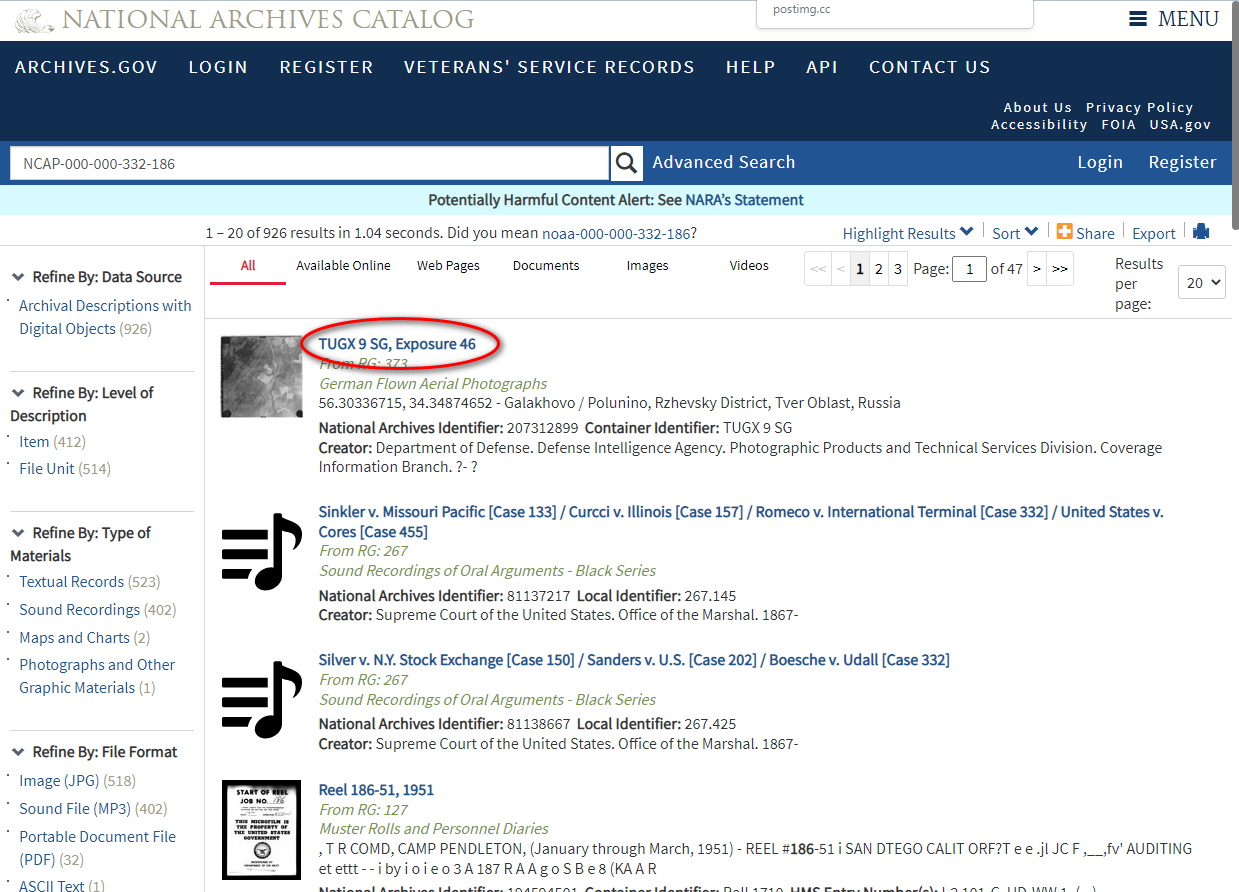The width and height of the screenshot is (1239, 892).
Task: Click the next page > button
Action: (x=1036, y=268)
